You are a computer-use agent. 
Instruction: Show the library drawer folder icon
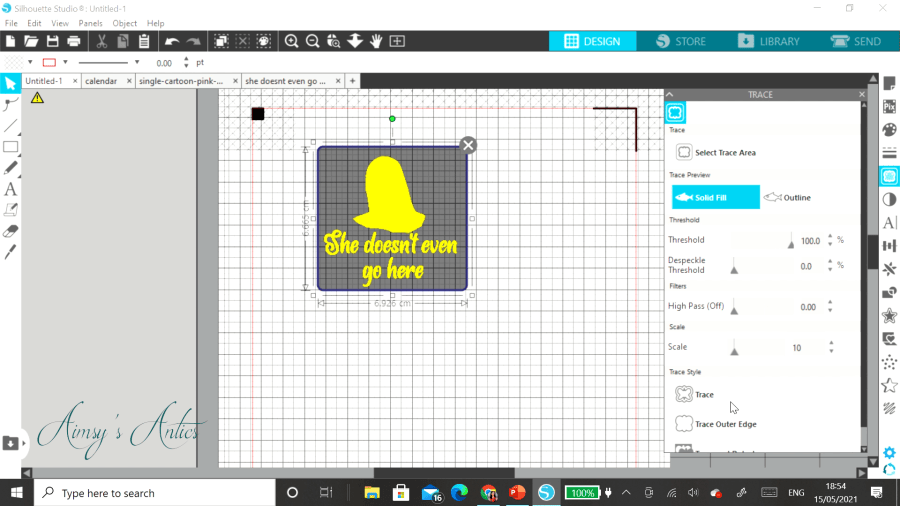[x=10, y=443]
